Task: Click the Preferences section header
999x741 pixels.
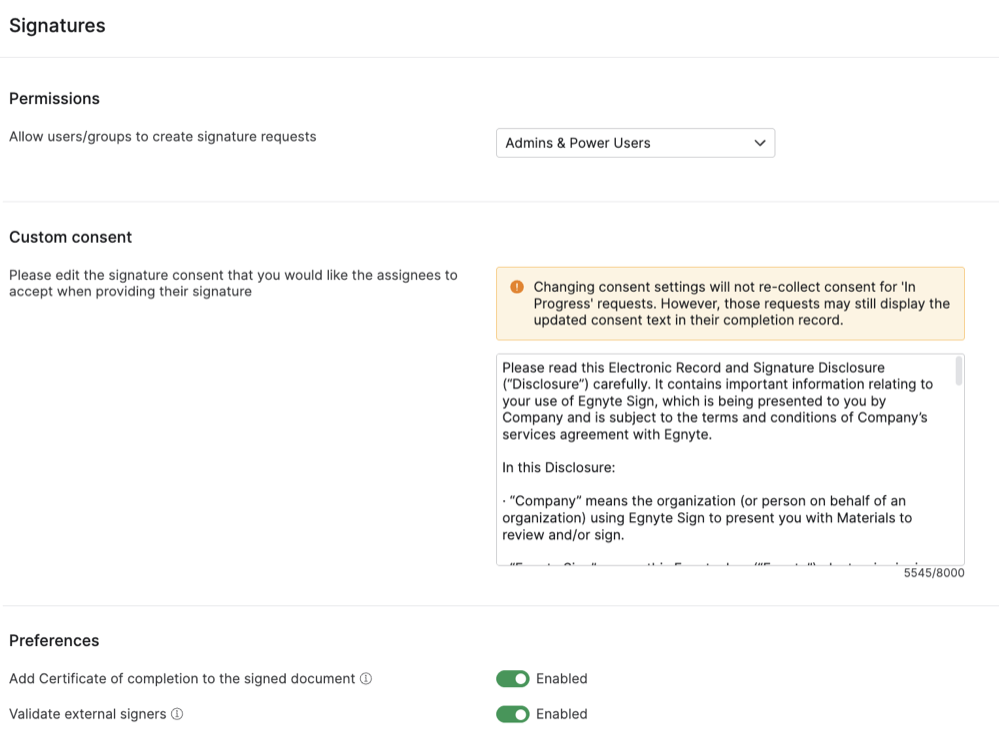Action: (x=54, y=640)
